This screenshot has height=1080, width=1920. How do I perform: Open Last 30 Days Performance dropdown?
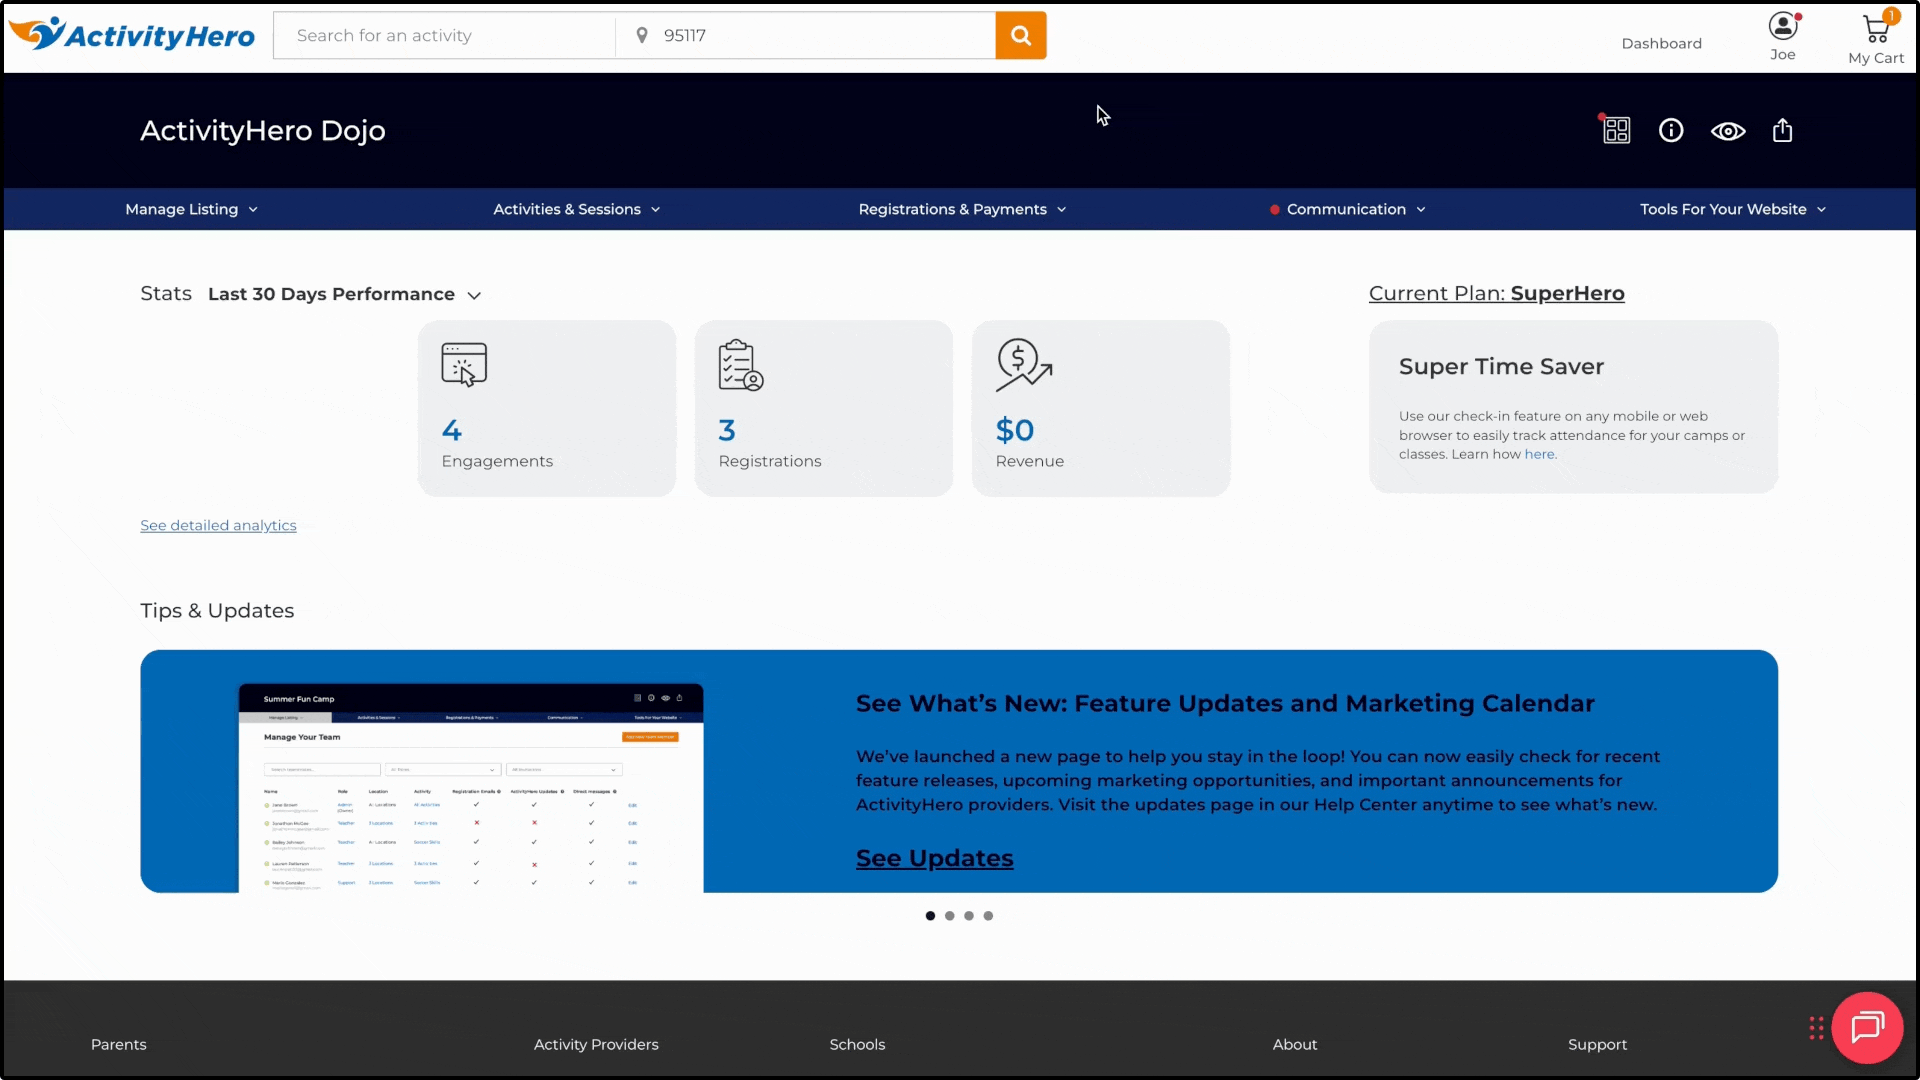pos(345,294)
